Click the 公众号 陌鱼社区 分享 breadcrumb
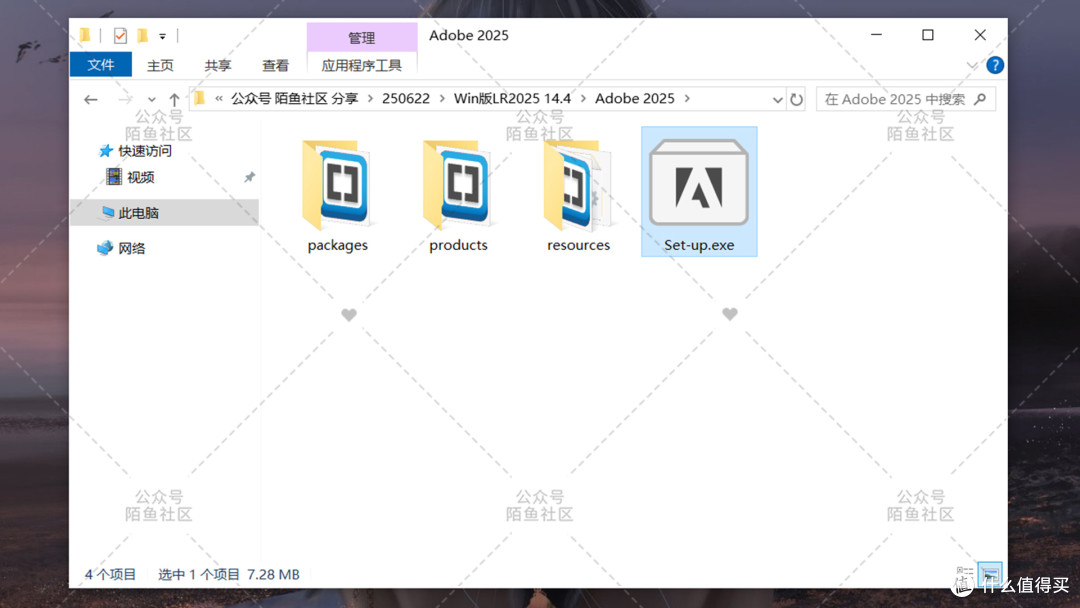This screenshot has height=608, width=1080. click(294, 98)
